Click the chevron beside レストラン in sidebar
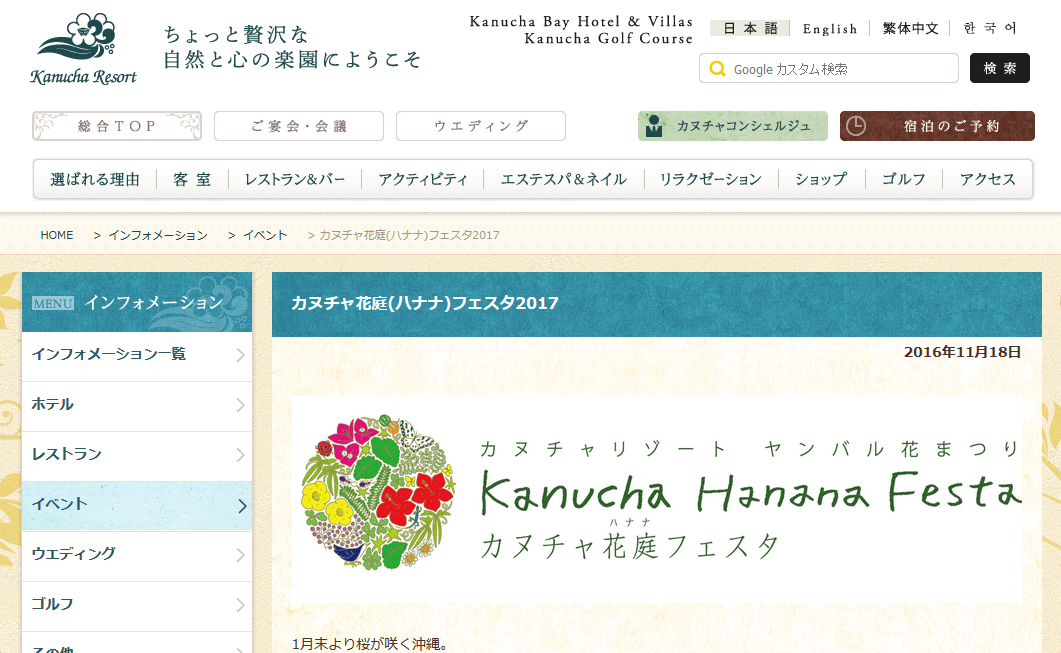Viewport: 1061px width, 653px height. point(240,455)
